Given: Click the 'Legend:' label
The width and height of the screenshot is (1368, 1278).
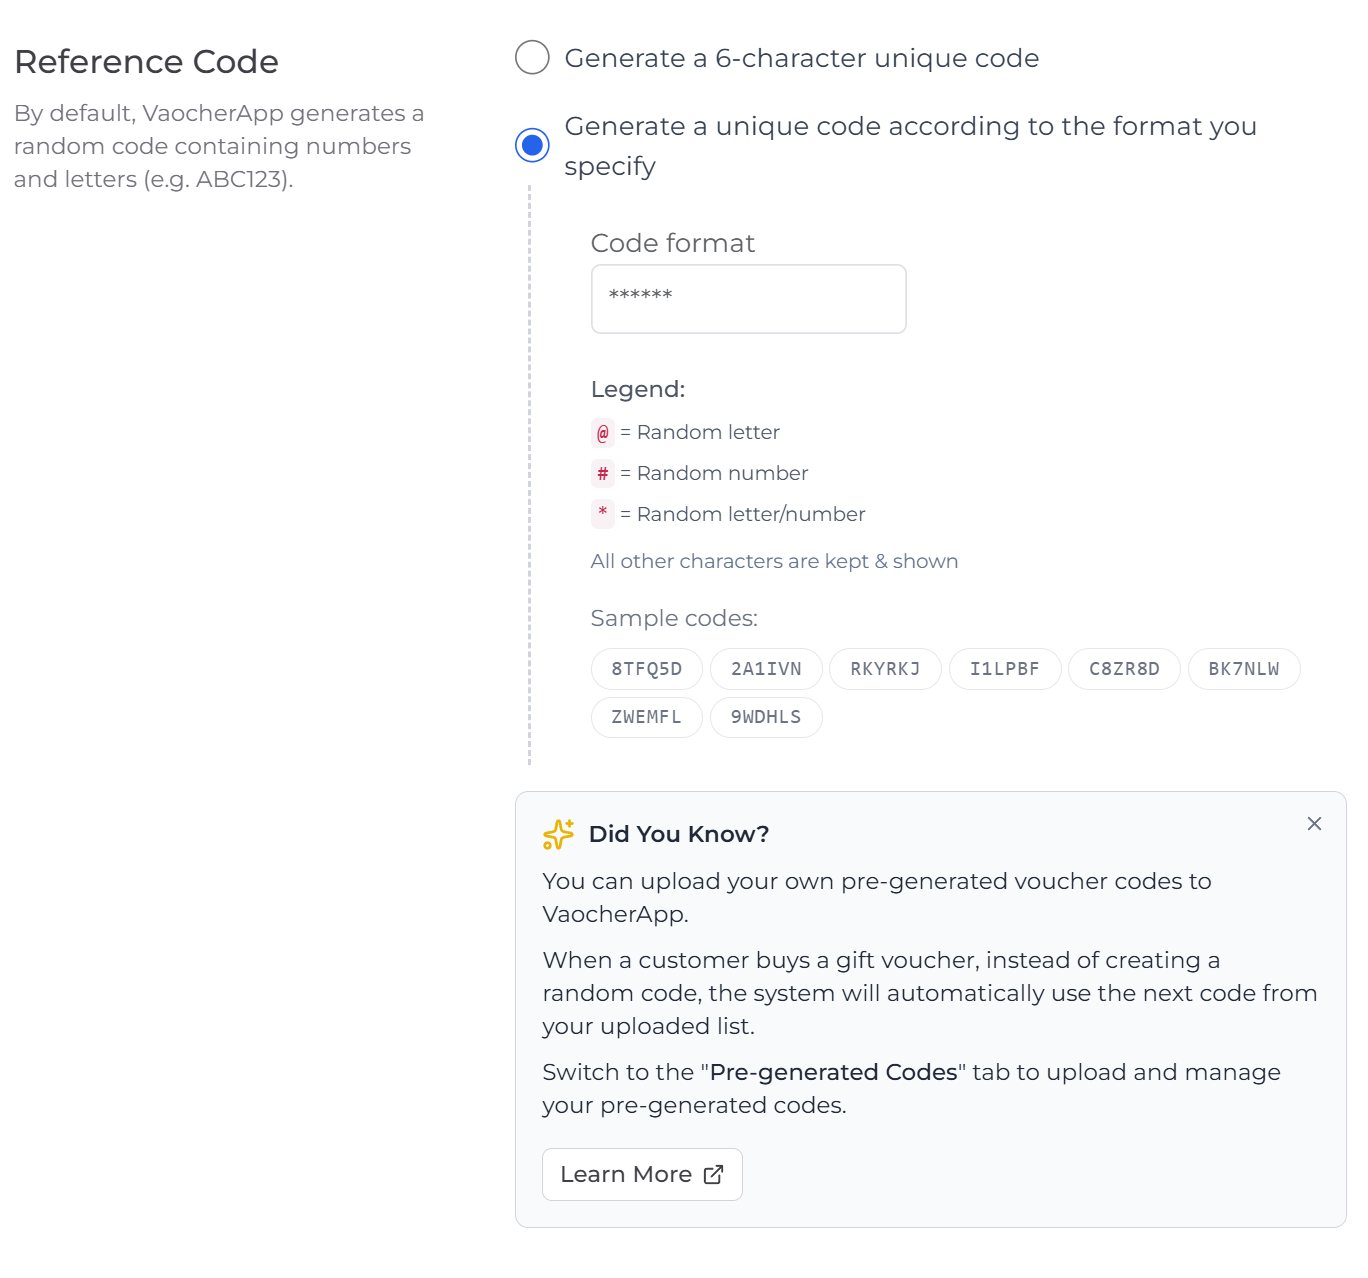Looking at the screenshot, I should click(x=638, y=389).
